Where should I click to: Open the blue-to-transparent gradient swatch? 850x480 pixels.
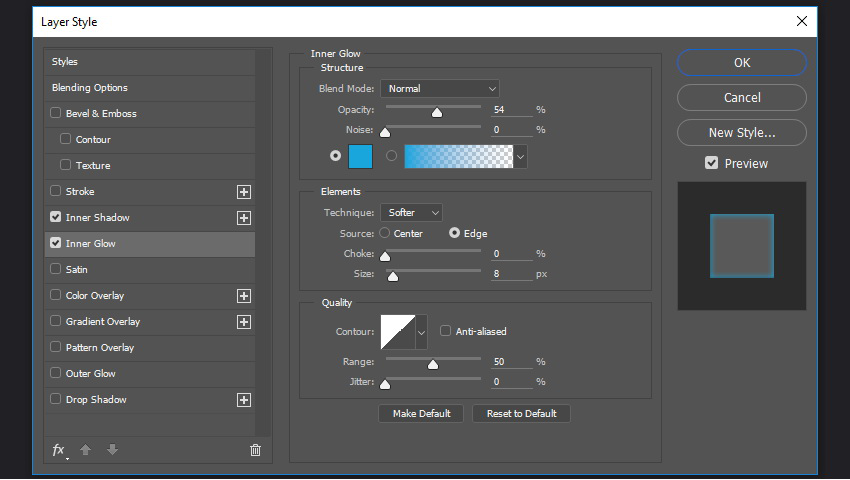(459, 157)
